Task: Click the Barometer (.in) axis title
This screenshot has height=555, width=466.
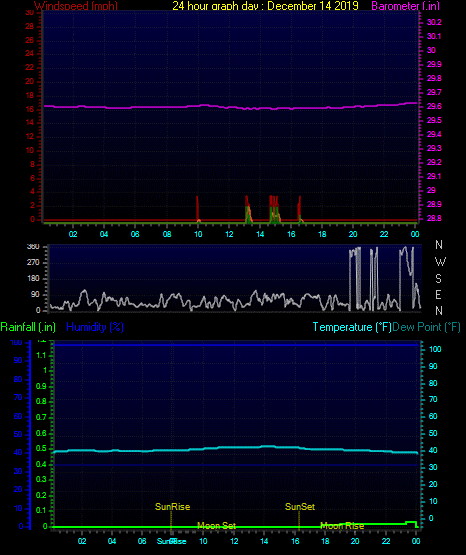Action: 405,6
